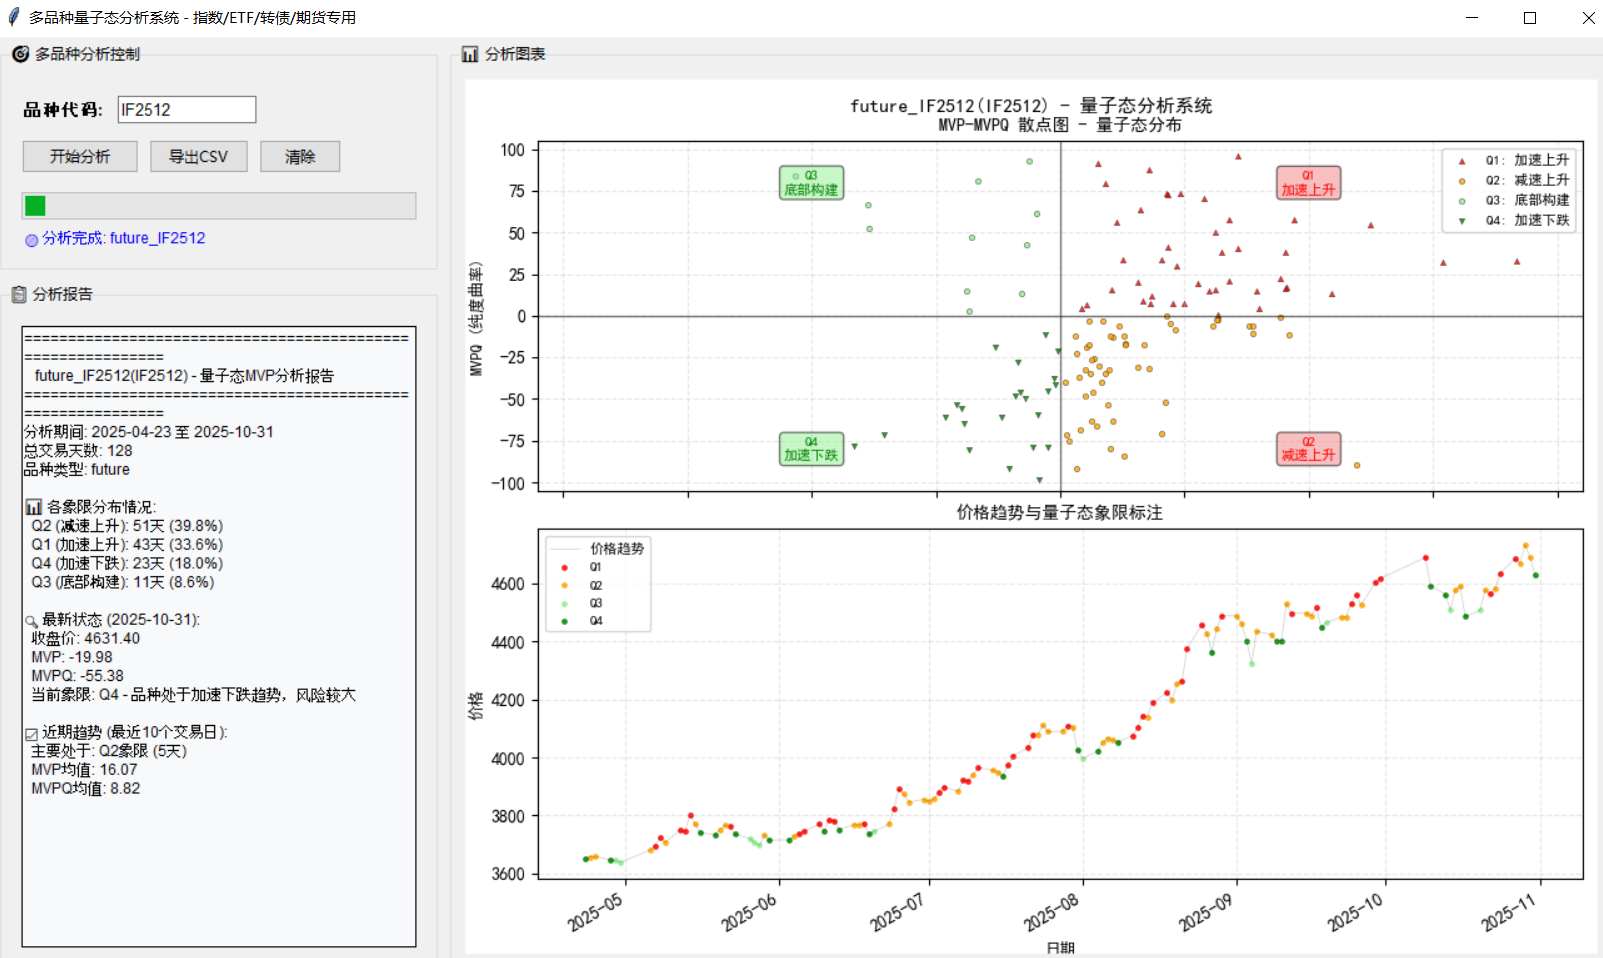Viewport: 1603px width, 958px height.
Task: Click the chart icon beside 分析图表
Action: point(470,54)
